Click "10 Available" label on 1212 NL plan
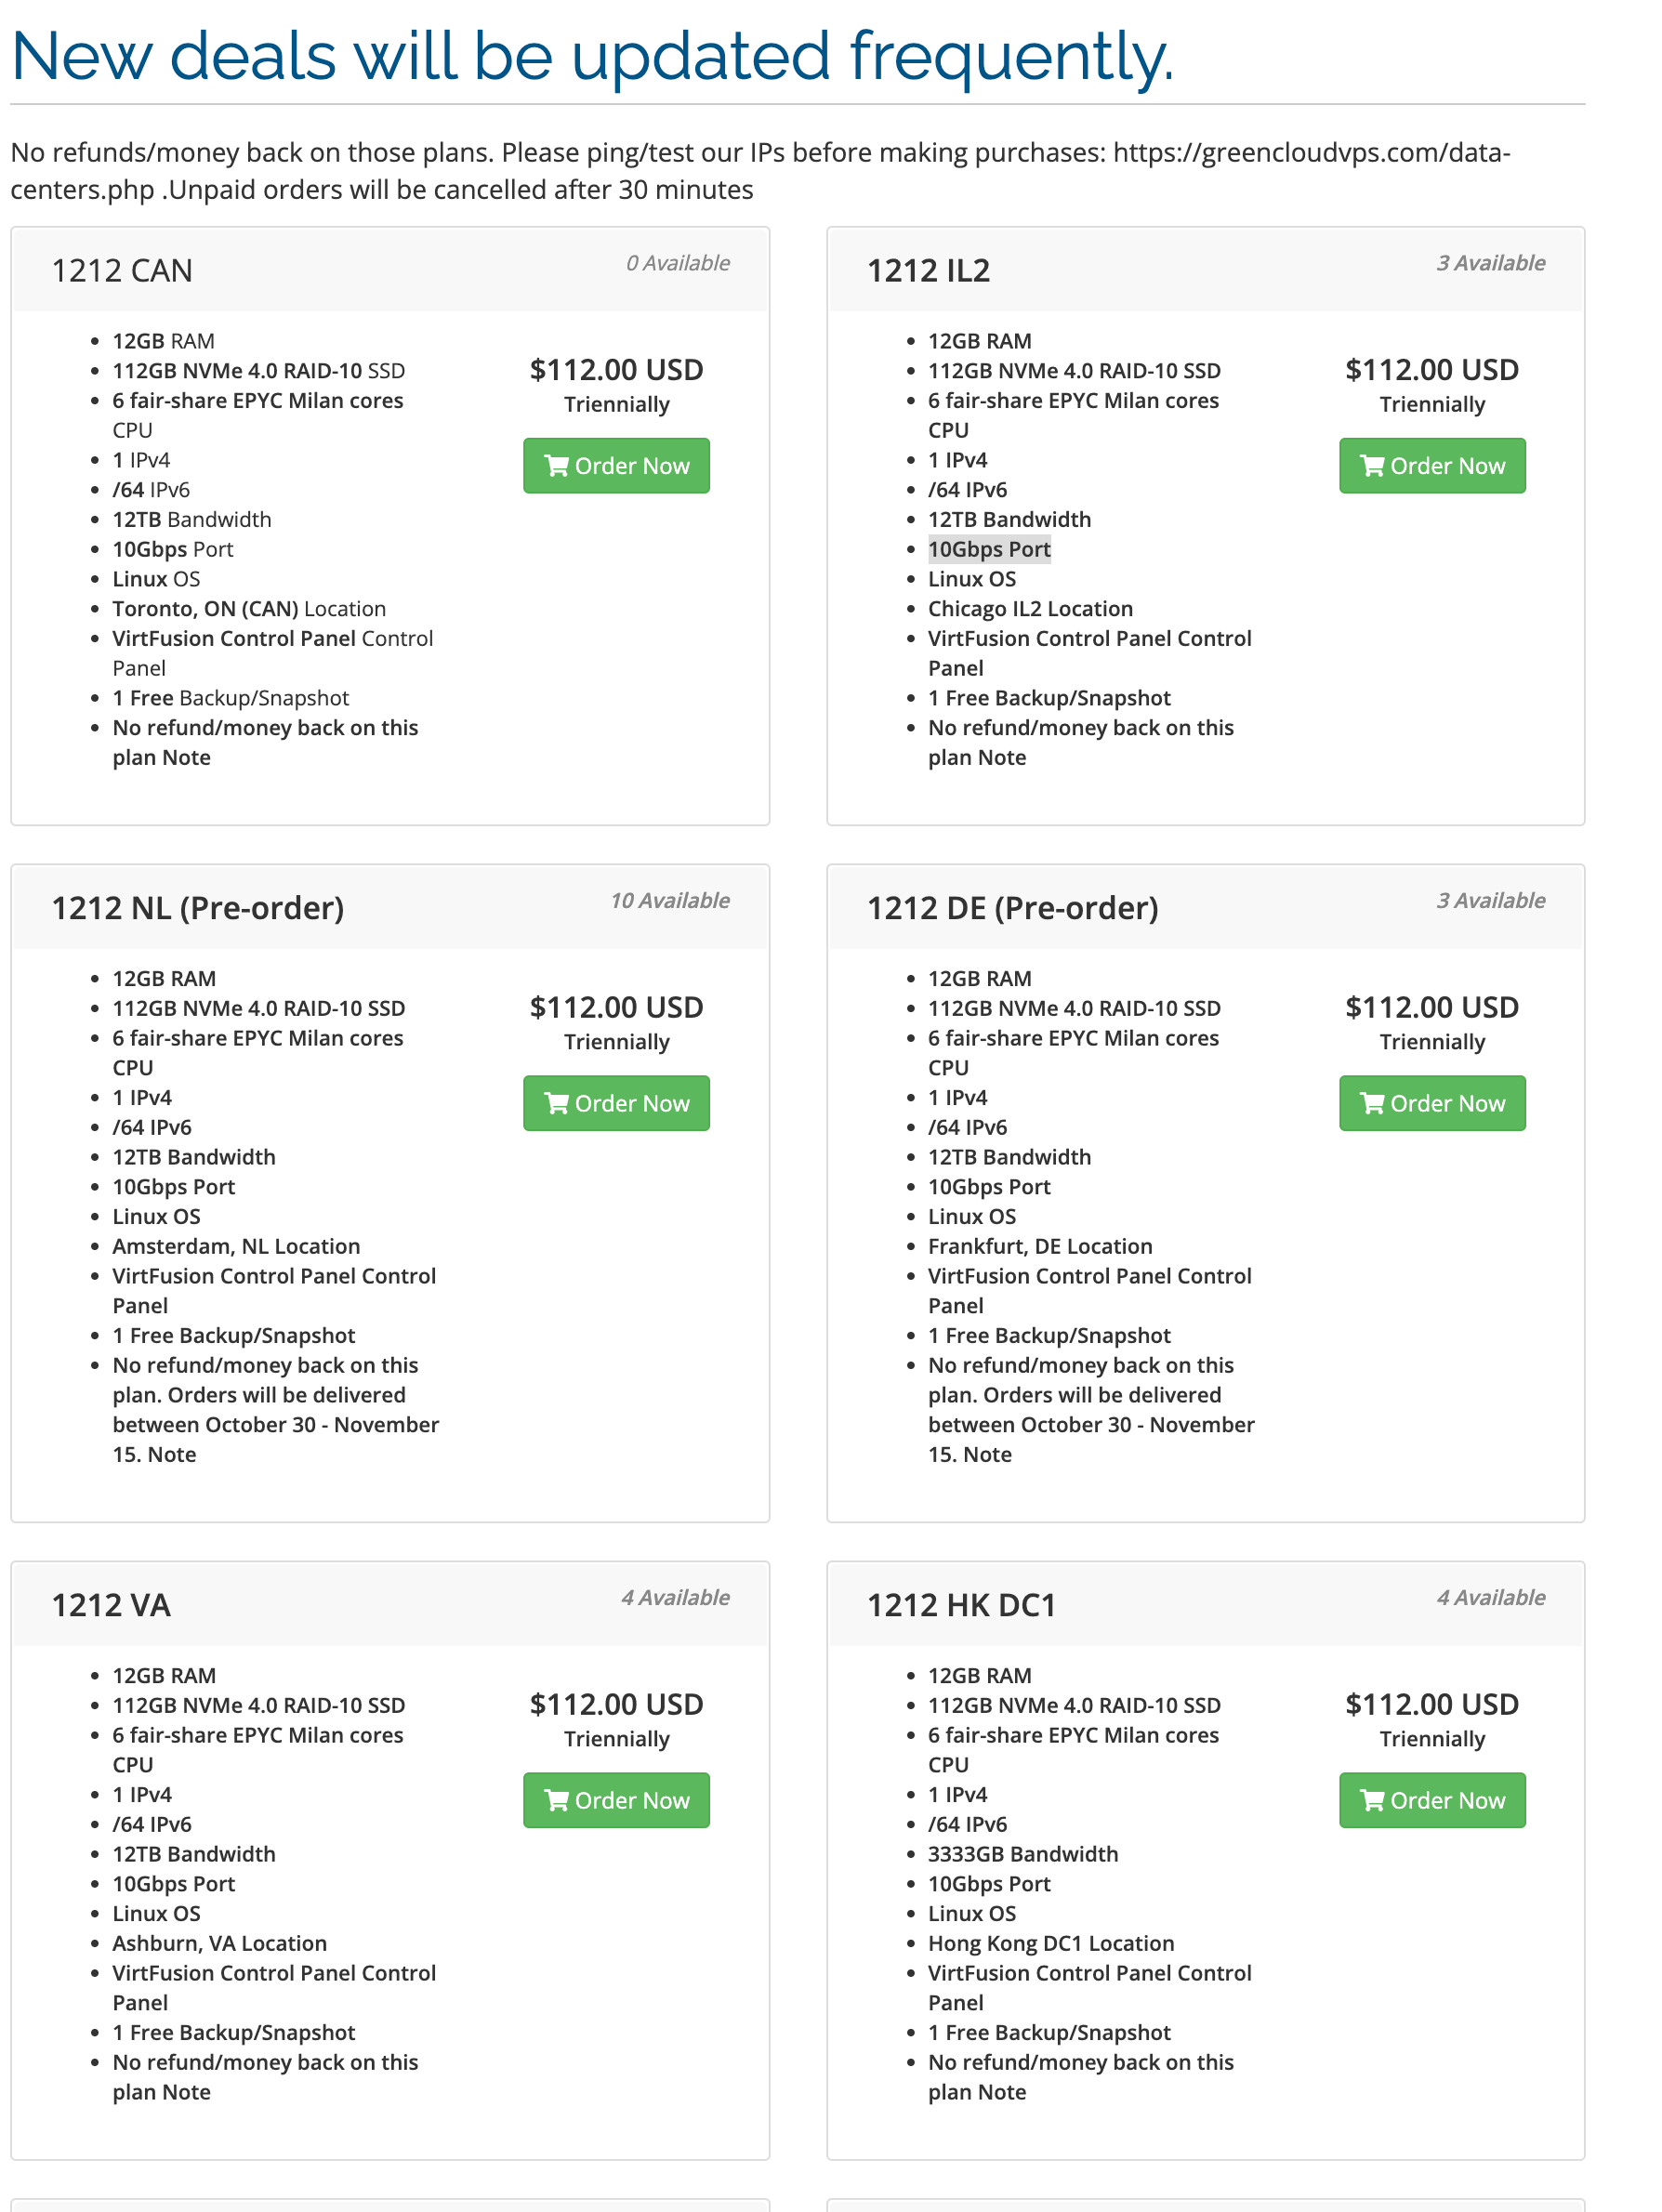This screenshot has height=2212, width=1662. click(x=669, y=900)
